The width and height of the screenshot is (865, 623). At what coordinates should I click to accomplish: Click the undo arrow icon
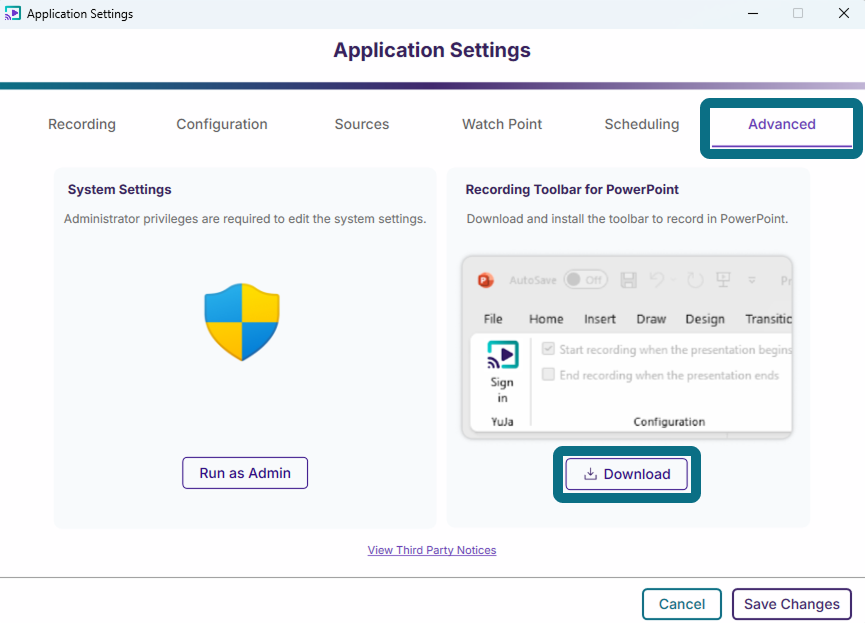[656, 280]
